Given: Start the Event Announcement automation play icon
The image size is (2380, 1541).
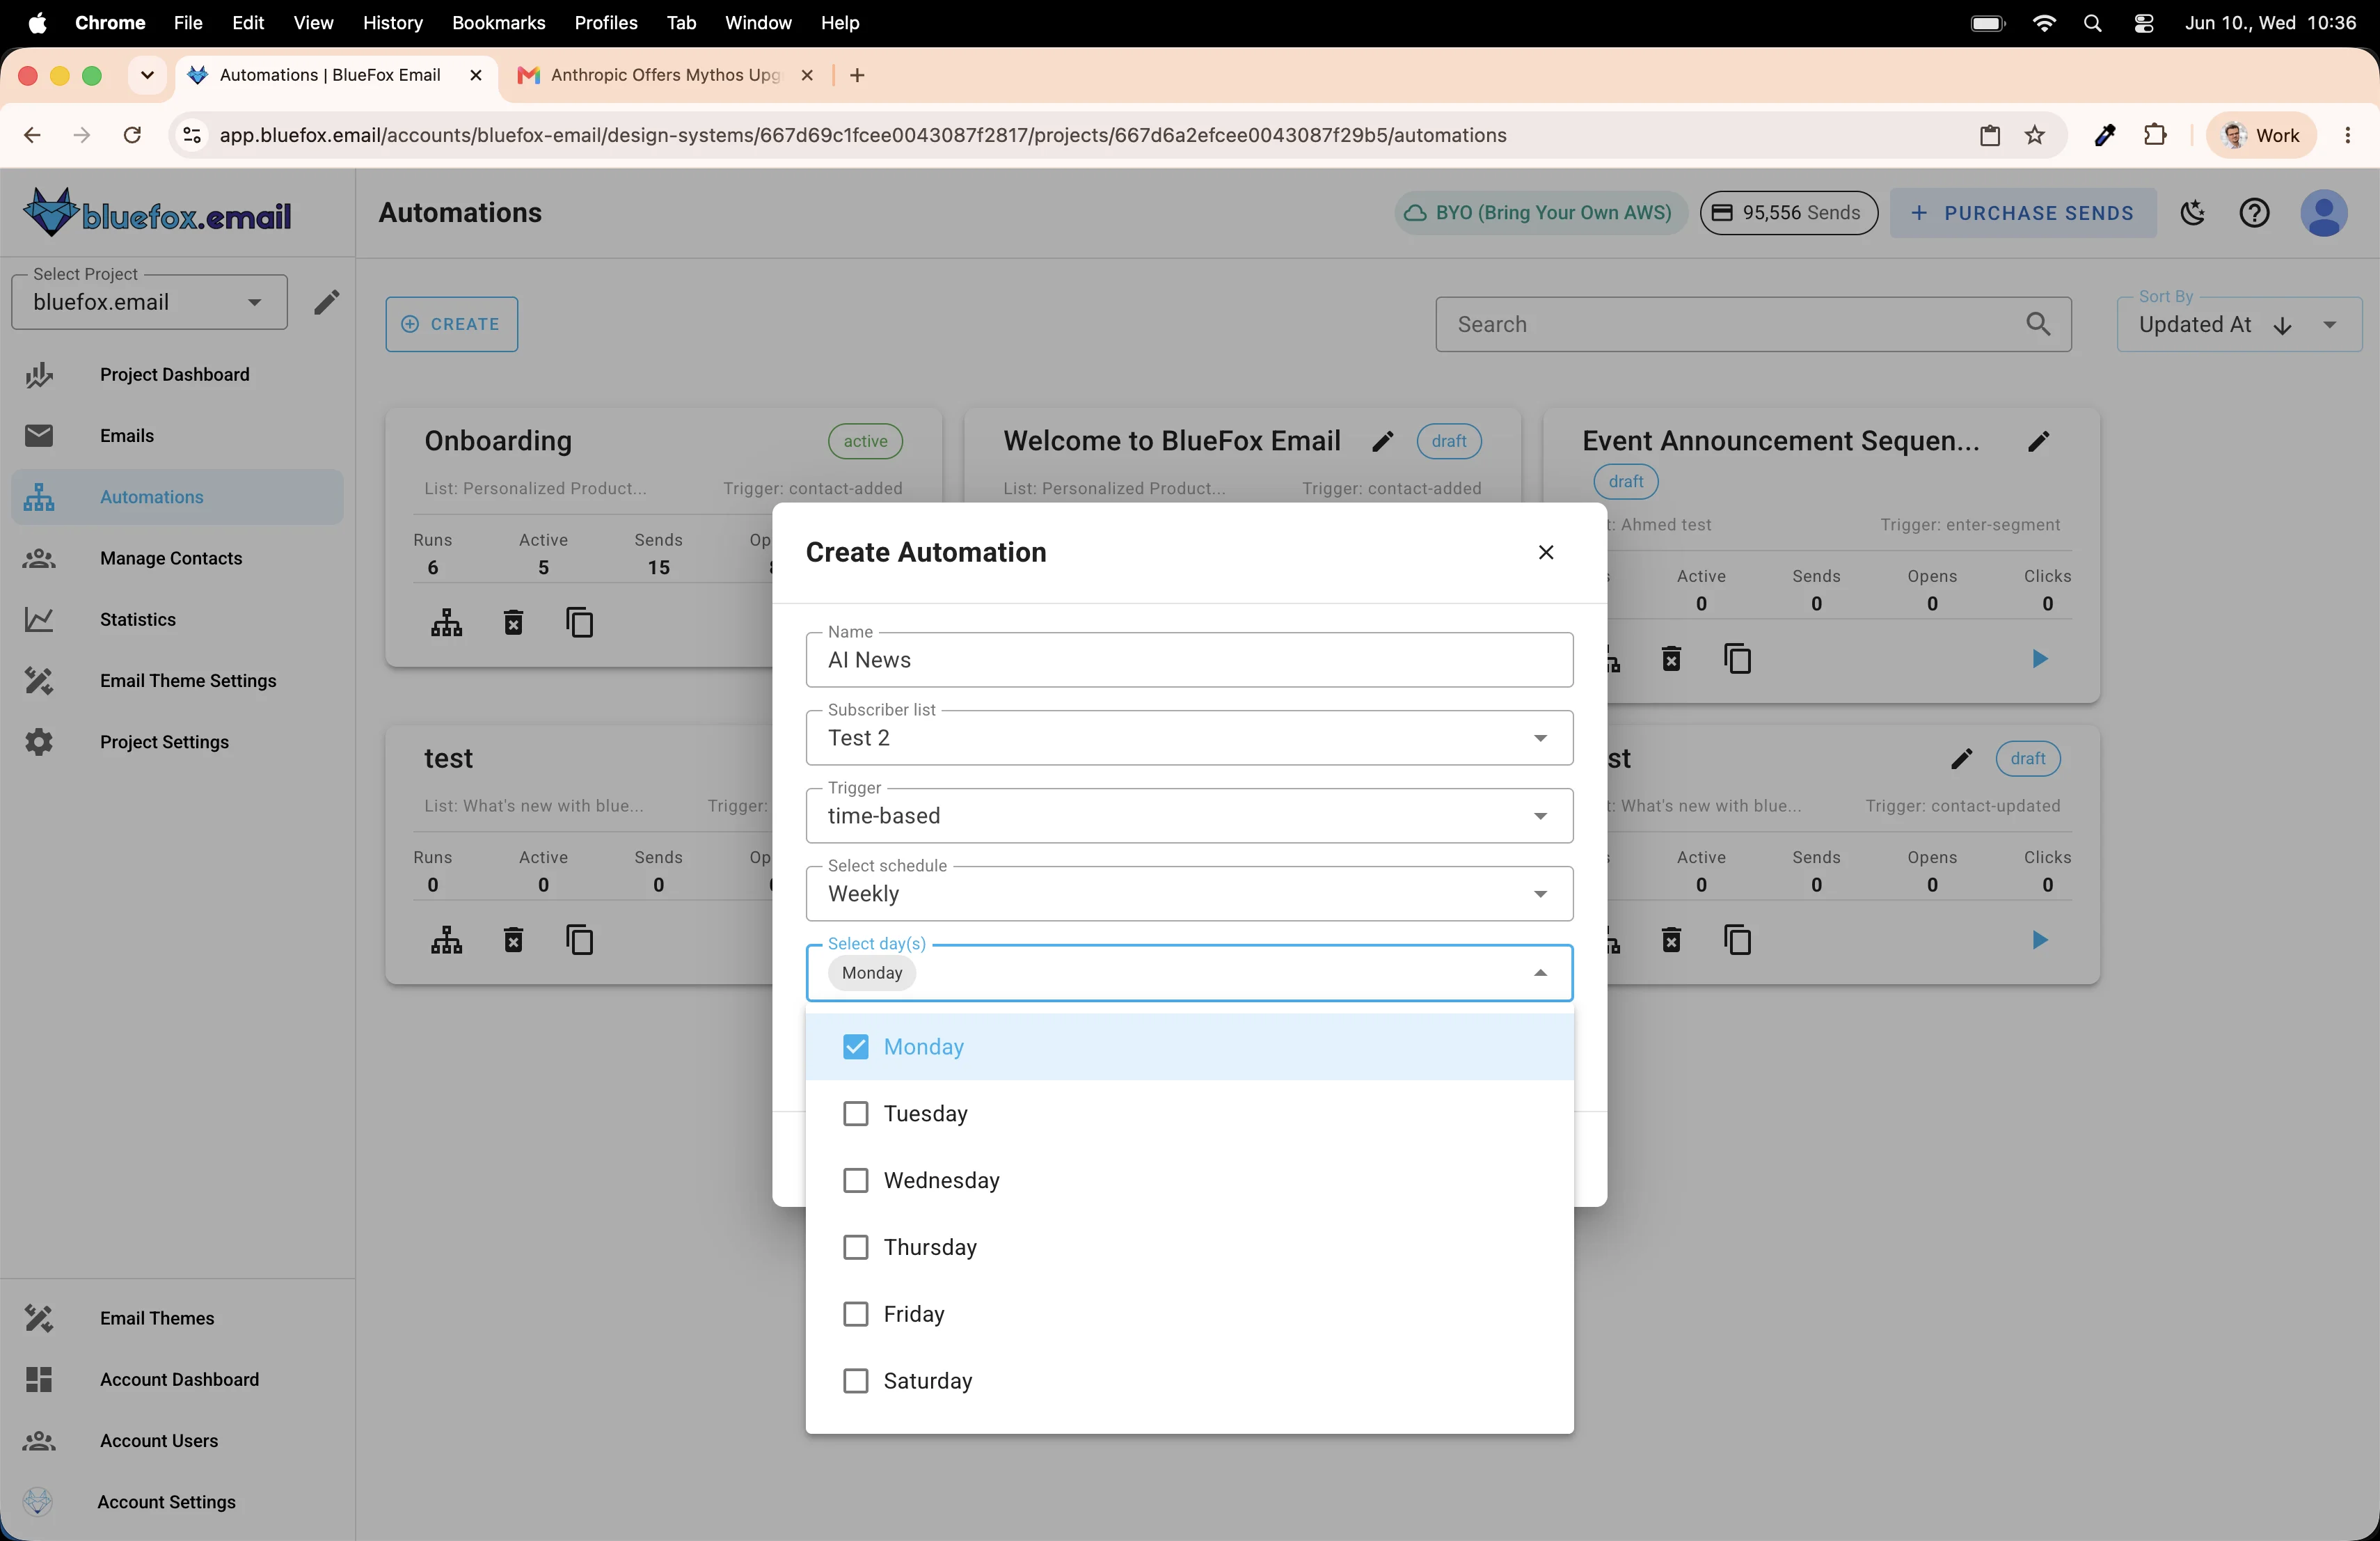Looking at the screenshot, I should (x=2040, y=659).
